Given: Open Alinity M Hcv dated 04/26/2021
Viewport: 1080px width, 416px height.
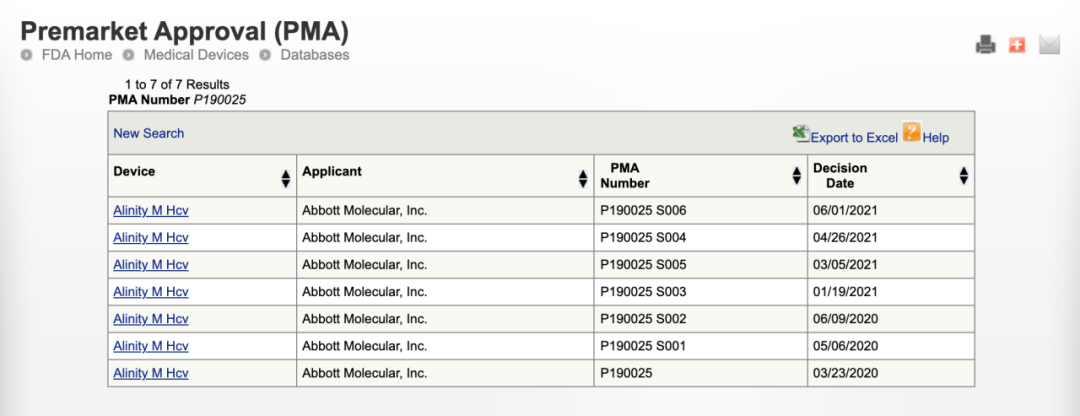Looking at the screenshot, I should tap(151, 238).
